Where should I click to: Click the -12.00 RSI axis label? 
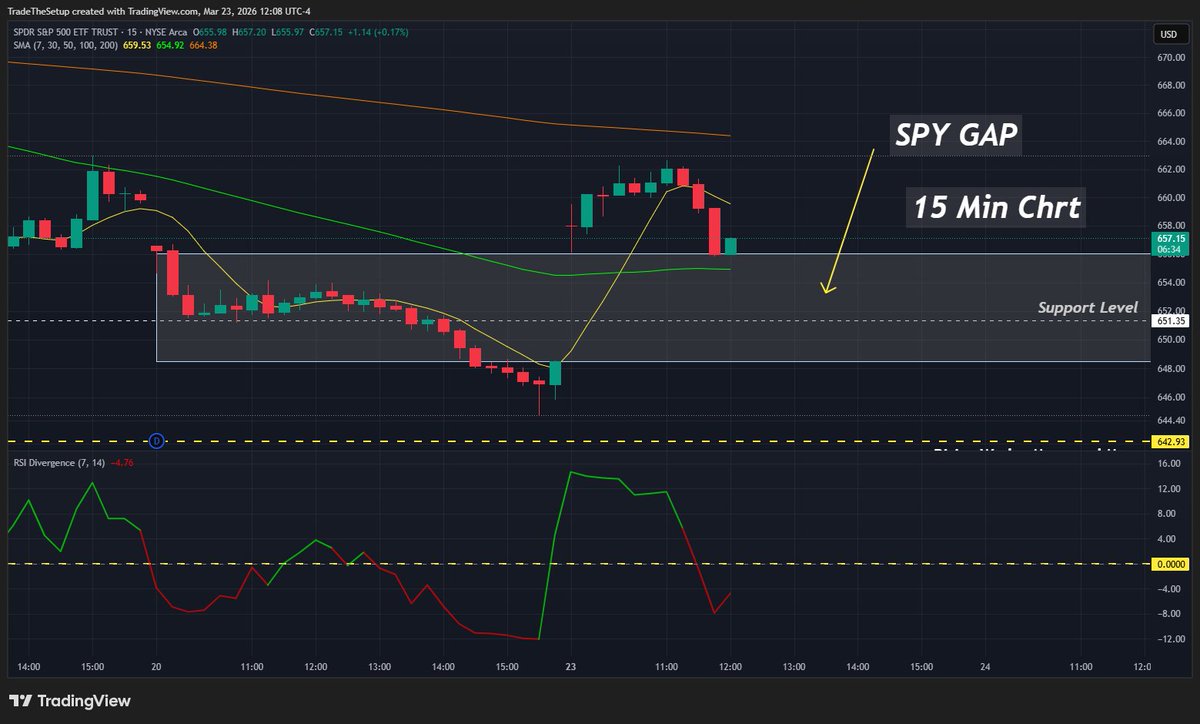tap(1171, 639)
